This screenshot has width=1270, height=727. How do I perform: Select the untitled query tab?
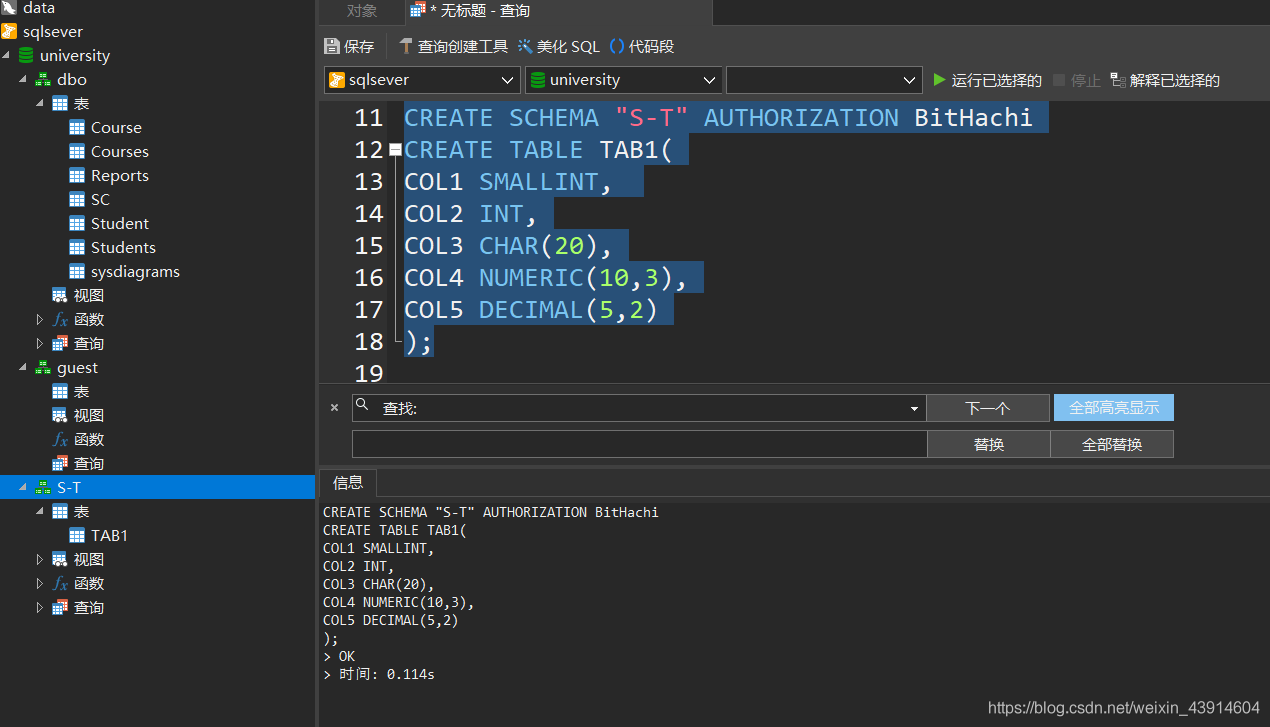pos(470,11)
